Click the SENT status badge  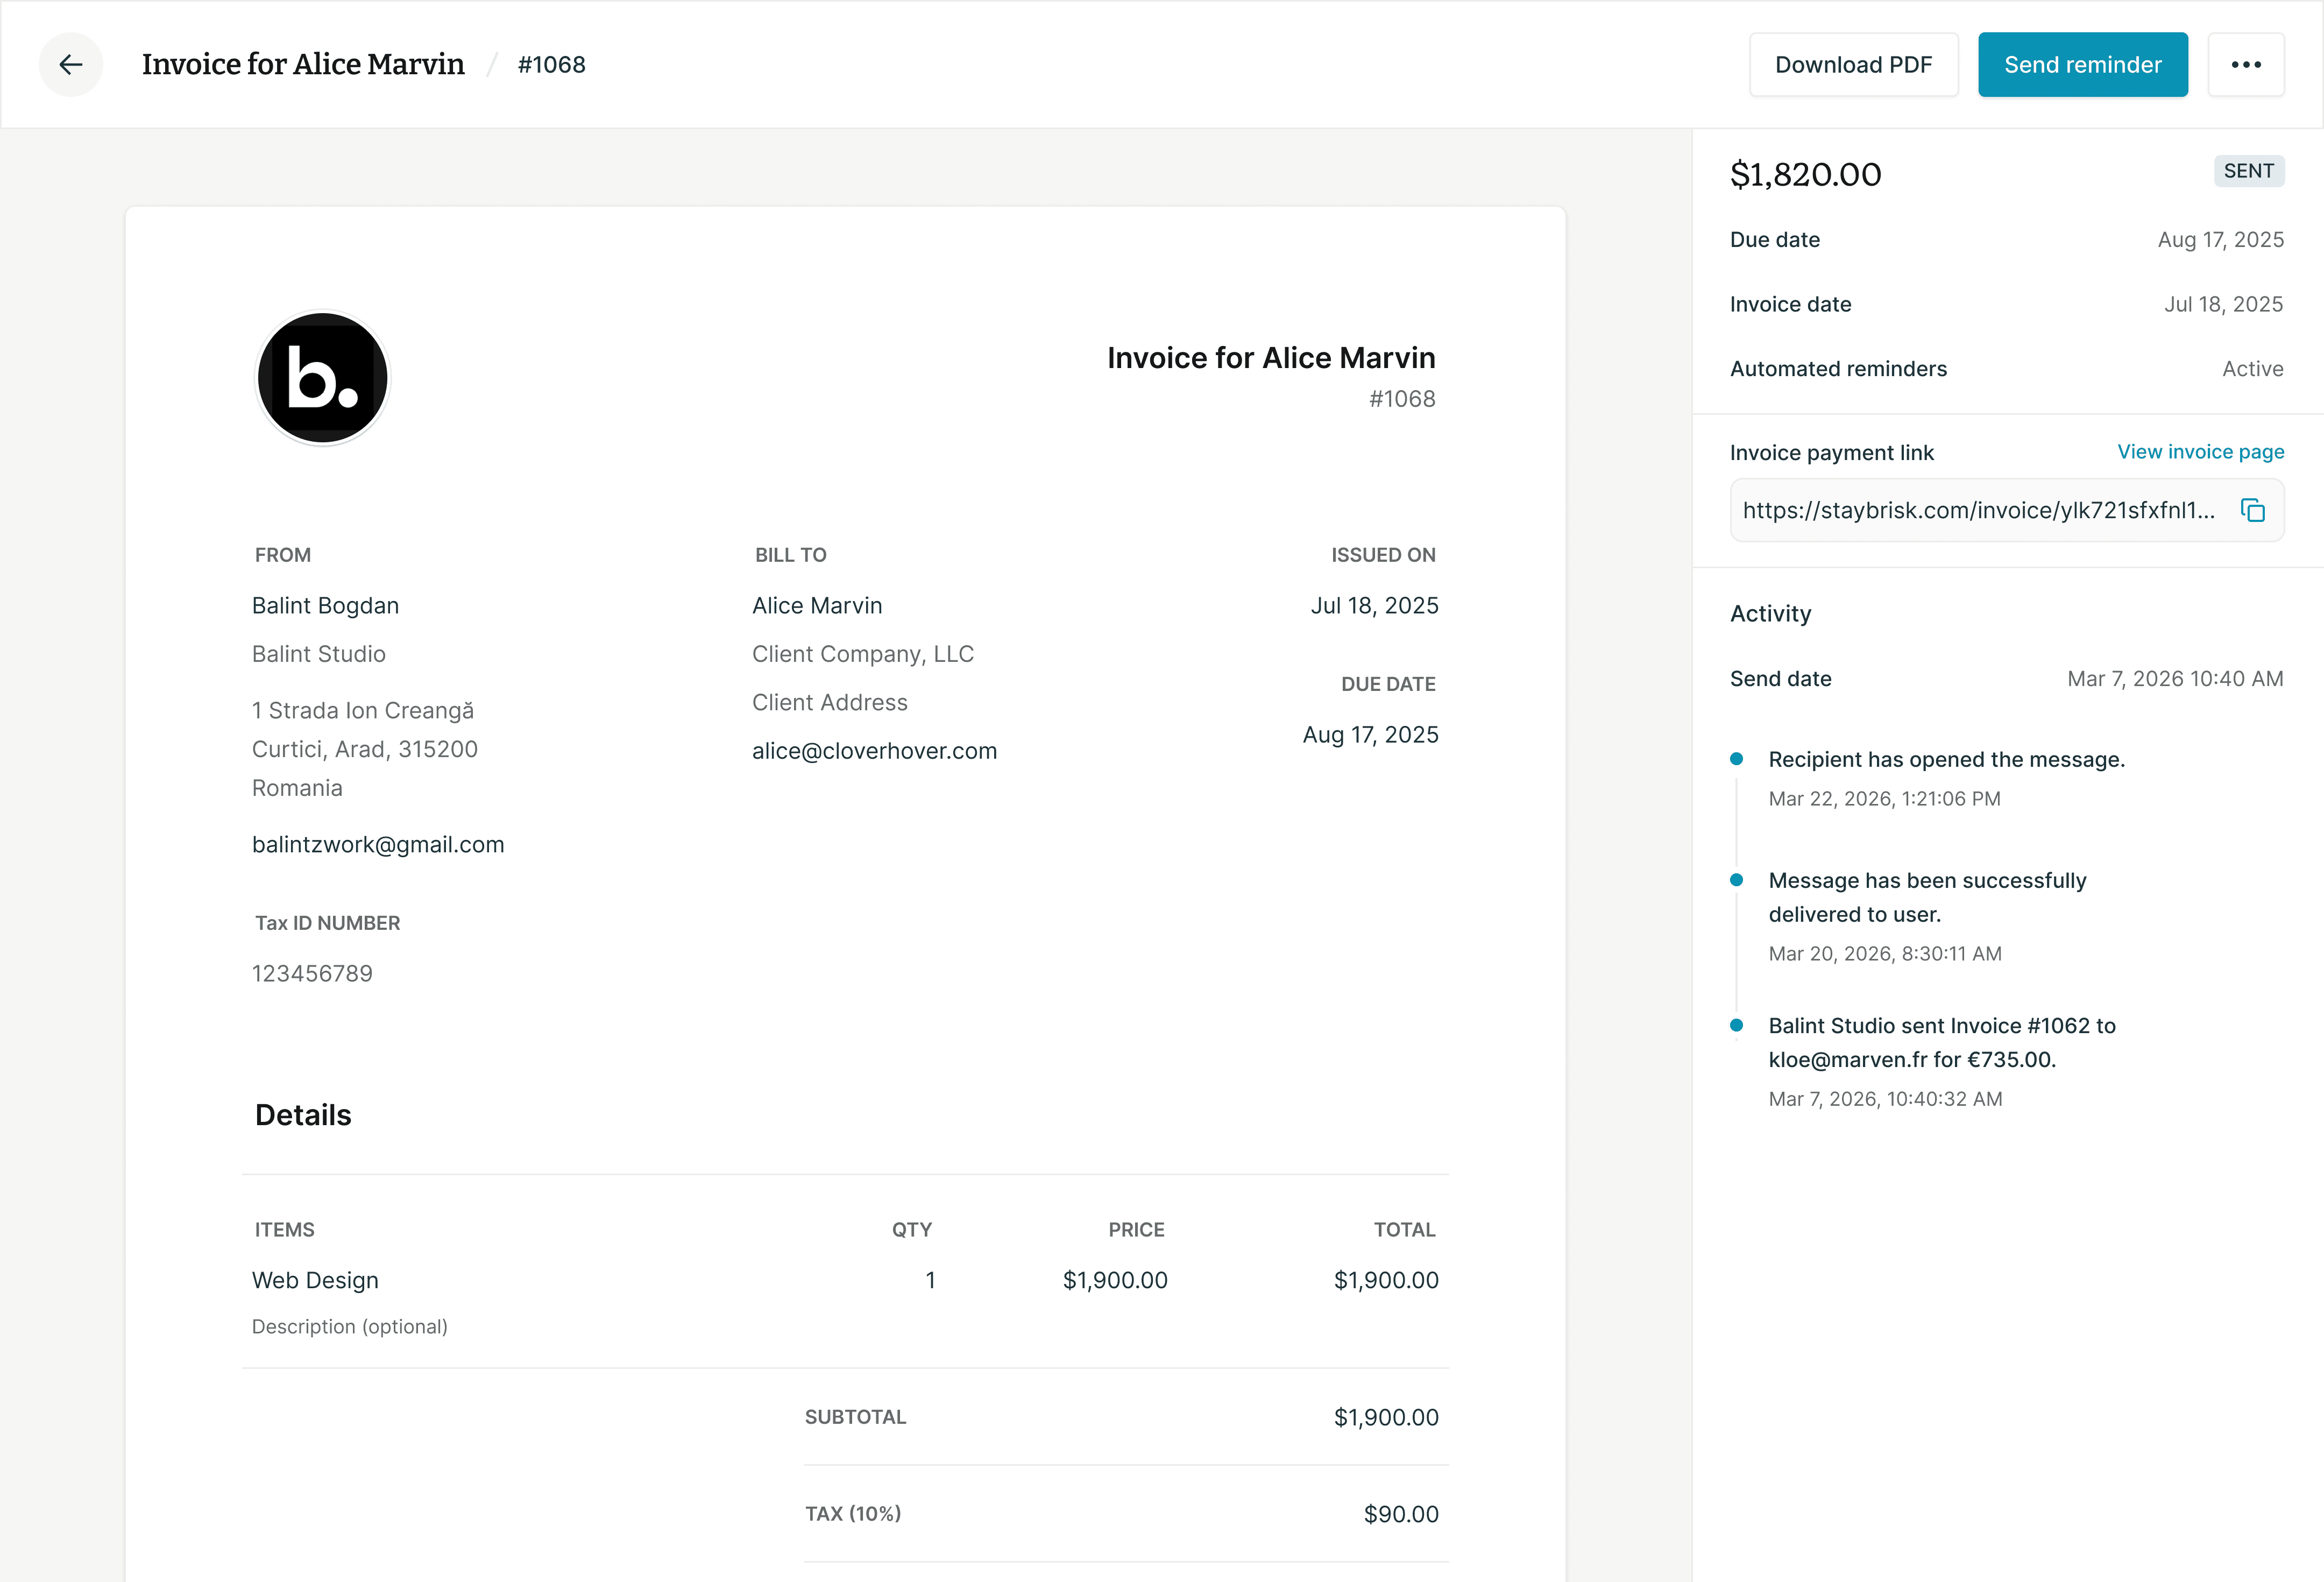click(x=2248, y=171)
